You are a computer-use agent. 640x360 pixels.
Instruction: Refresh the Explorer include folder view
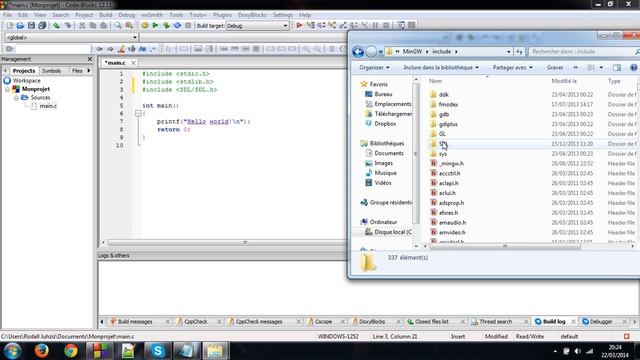coord(519,52)
